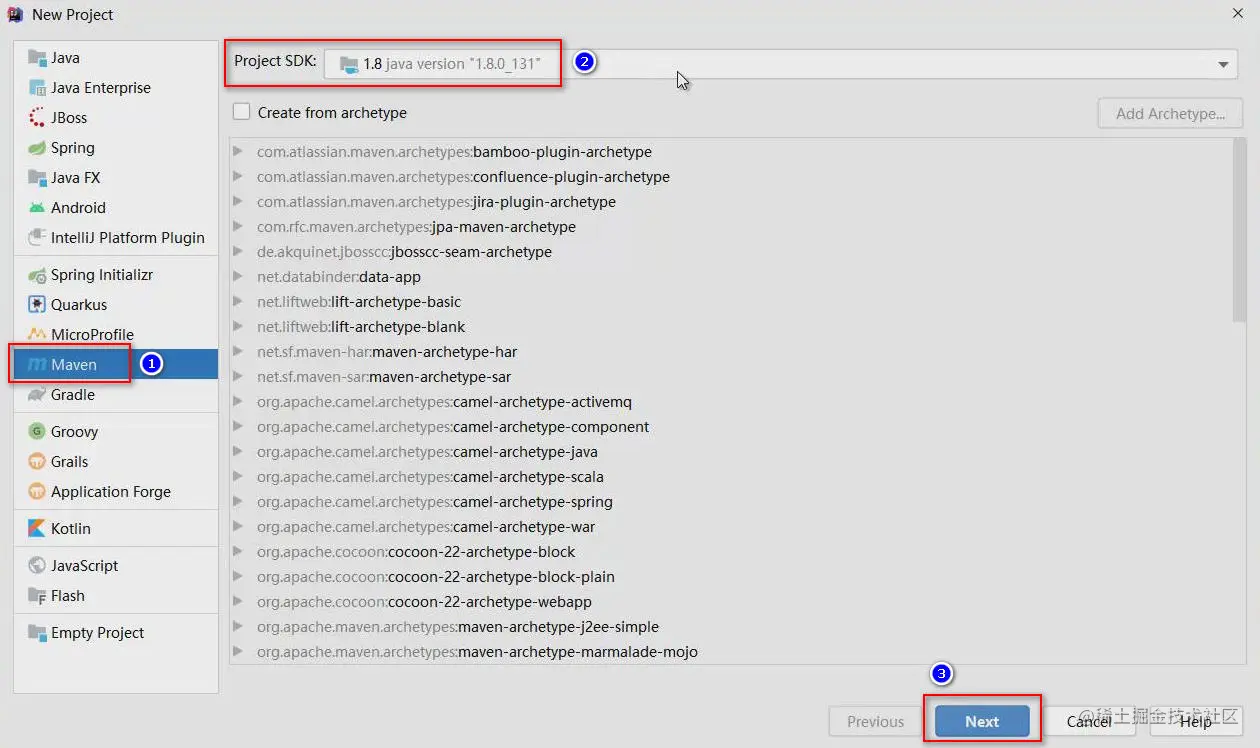Click the Groovy G icon
Image resolution: width=1260 pixels, height=748 pixels.
[37, 432]
